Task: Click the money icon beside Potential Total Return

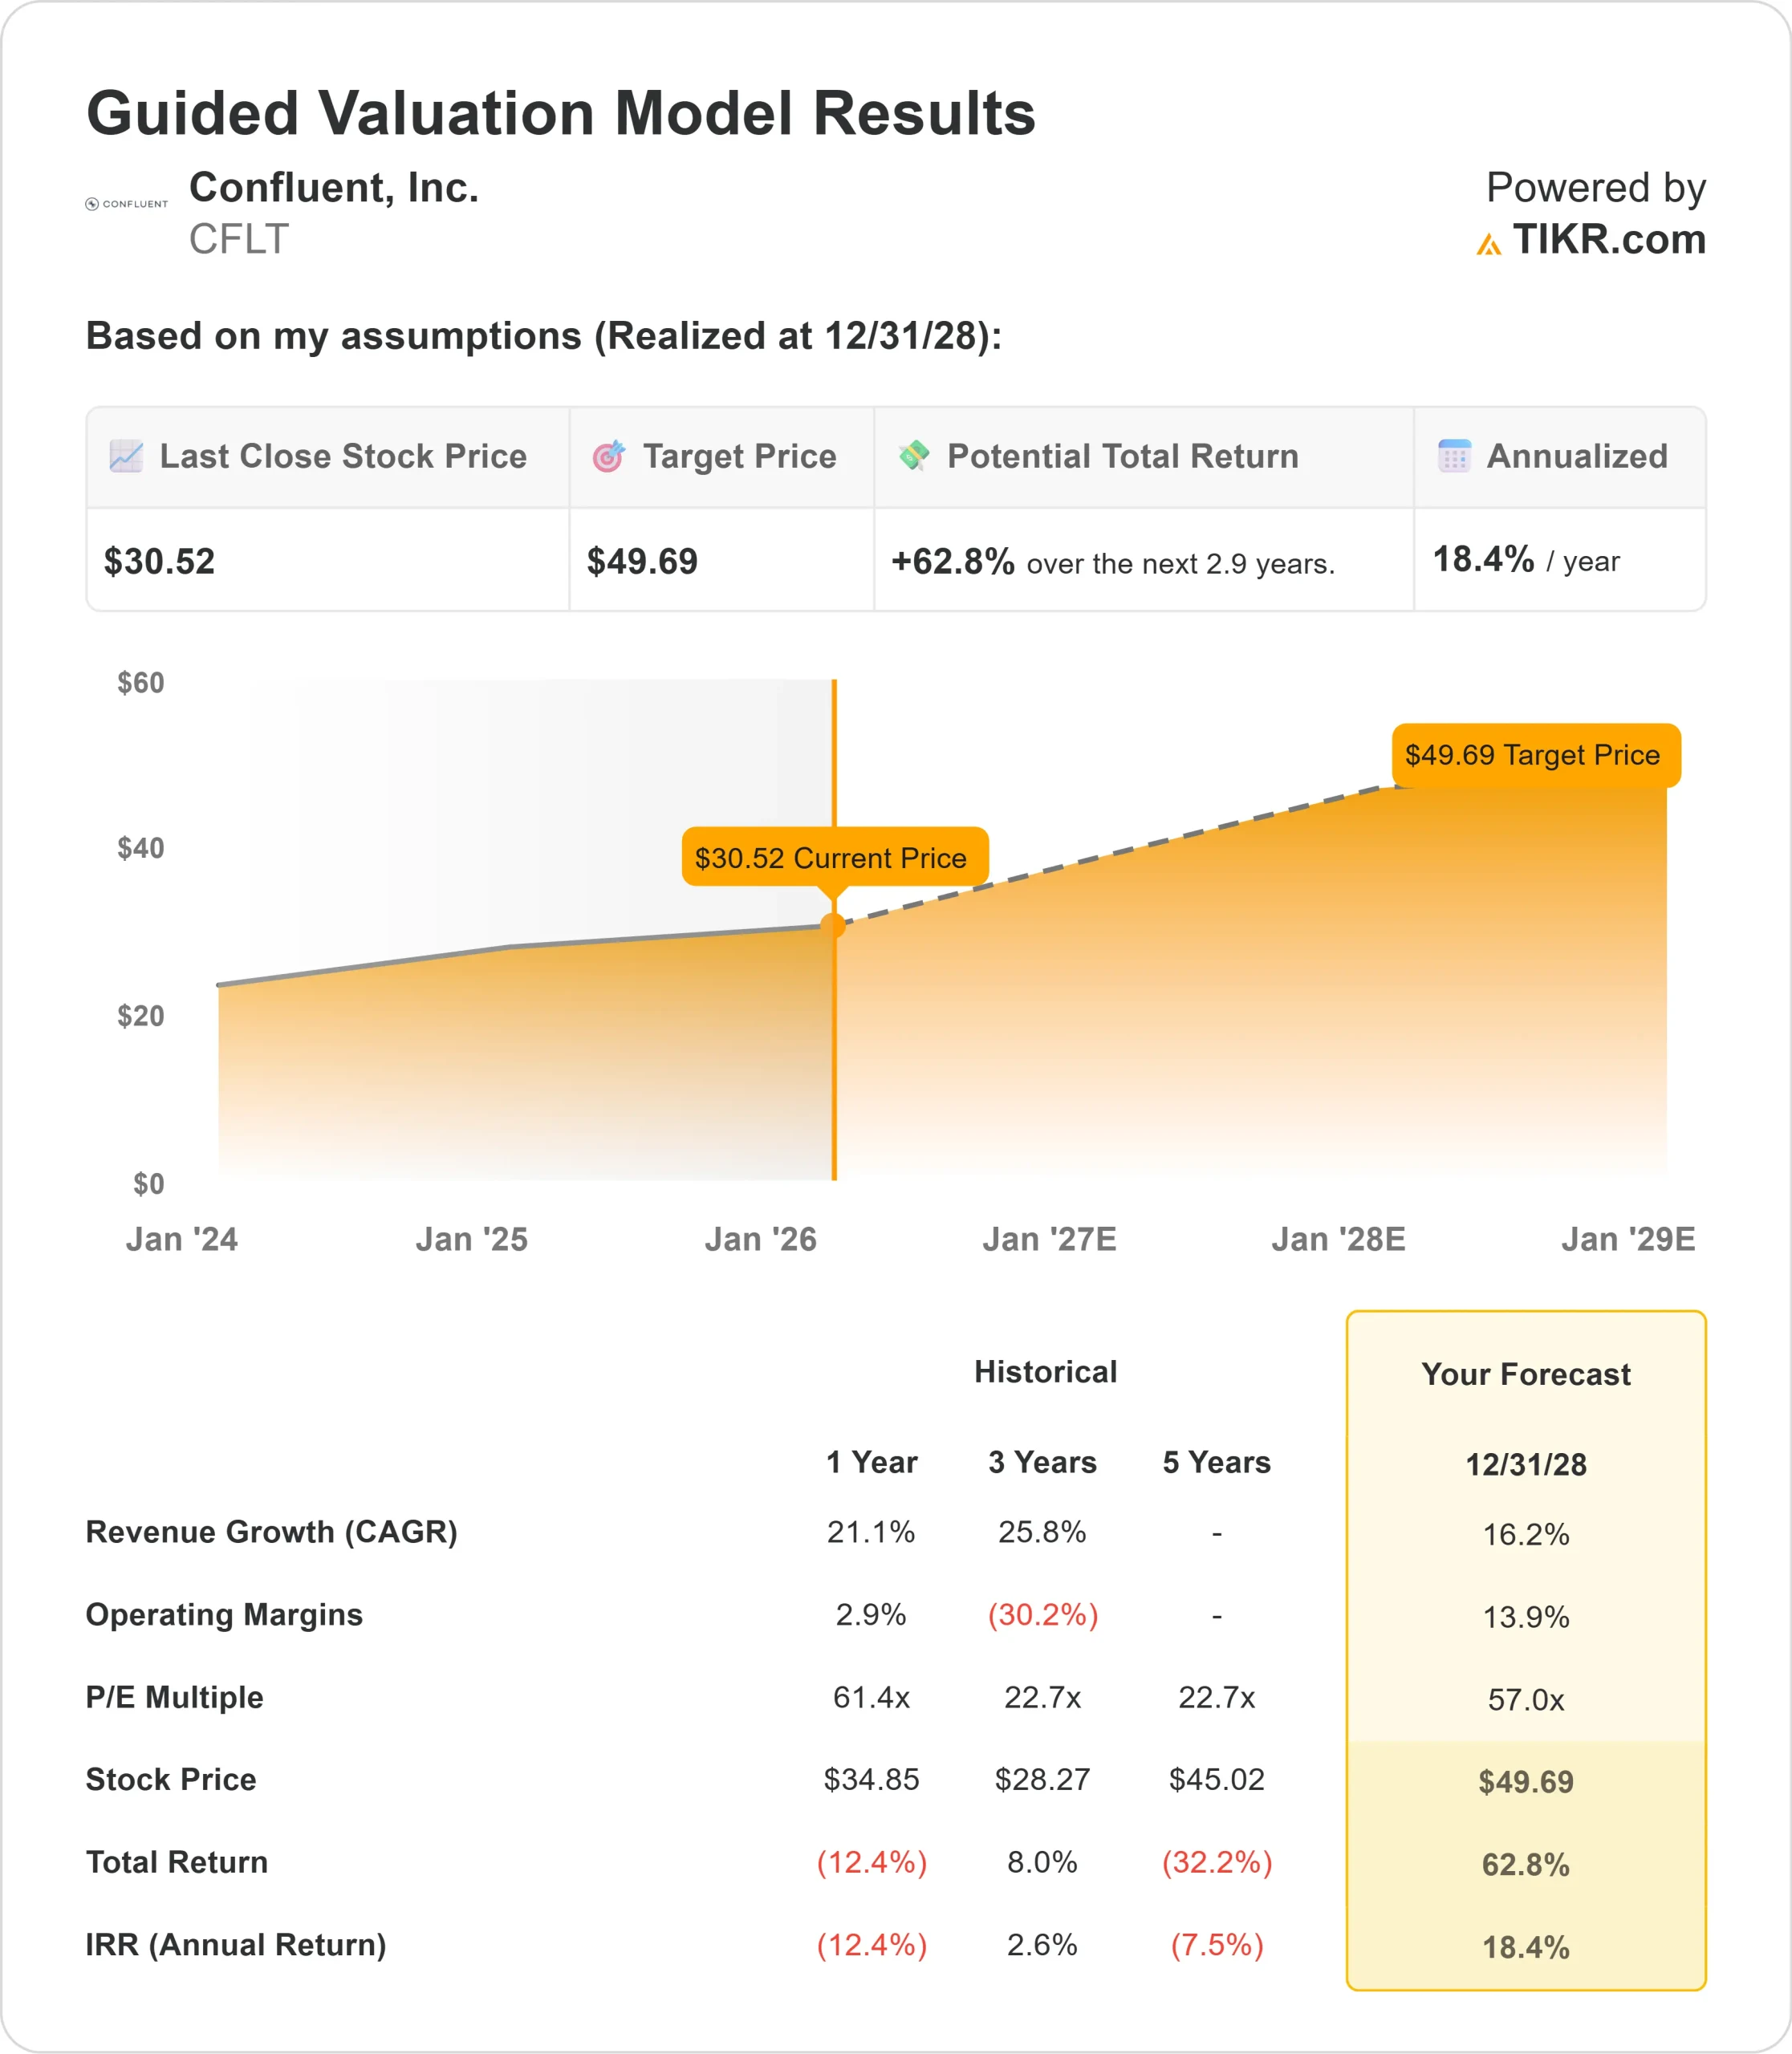Action: click(x=913, y=455)
